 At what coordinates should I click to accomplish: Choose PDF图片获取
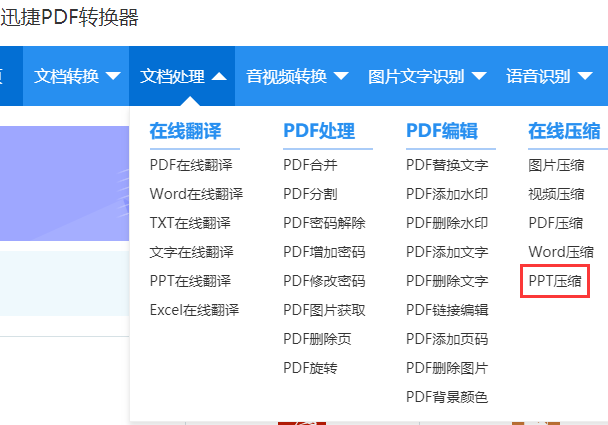point(324,310)
